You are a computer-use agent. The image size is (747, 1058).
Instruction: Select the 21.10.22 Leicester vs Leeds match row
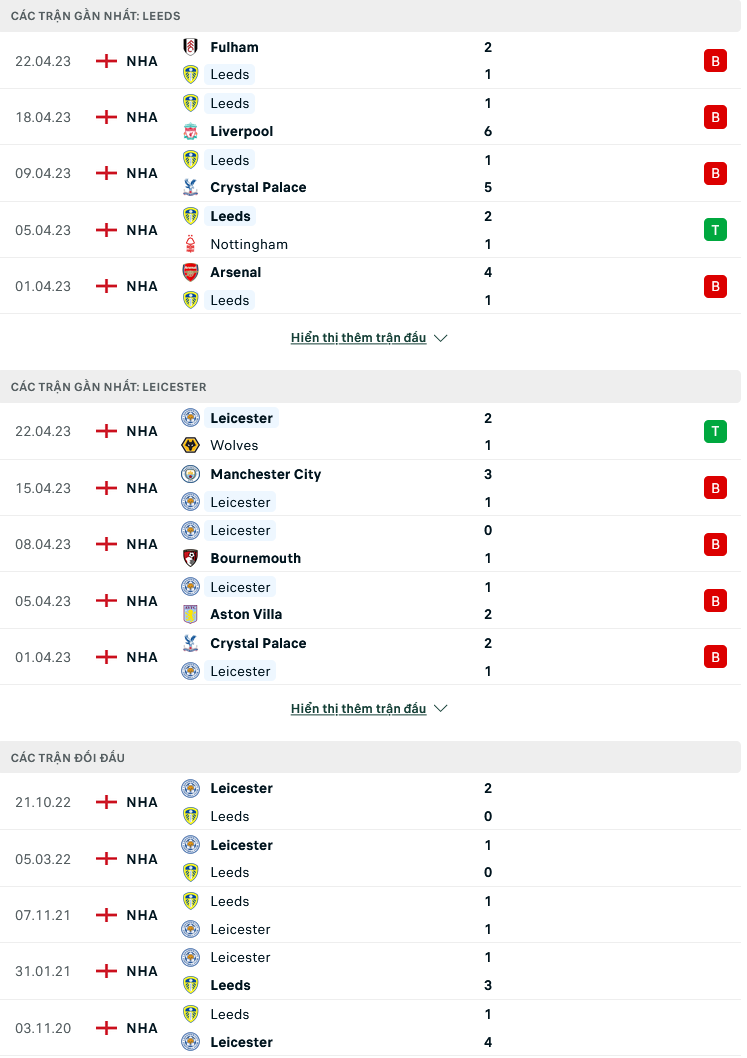[370, 802]
